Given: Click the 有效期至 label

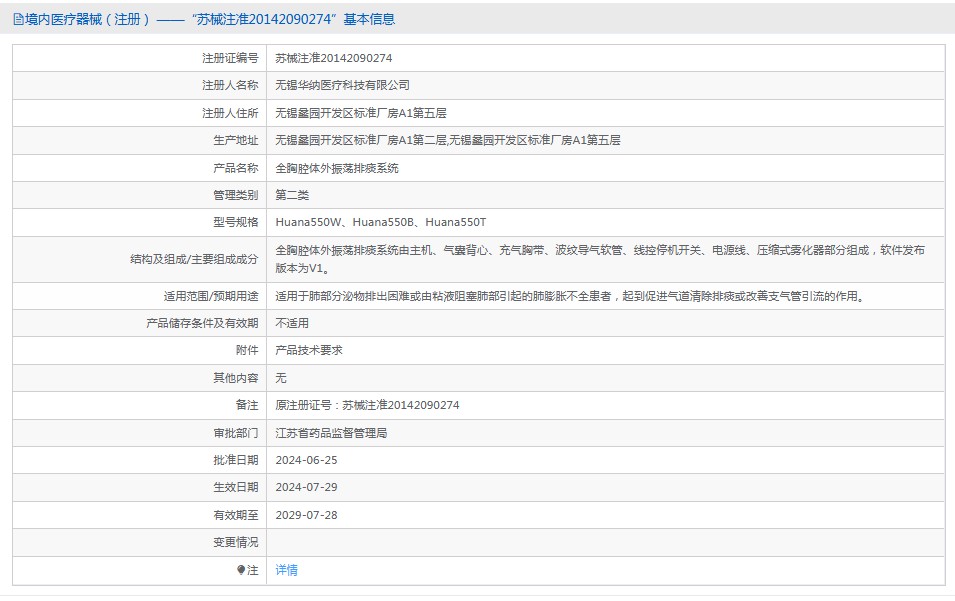Looking at the screenshot, I should (x=236, y=515).
